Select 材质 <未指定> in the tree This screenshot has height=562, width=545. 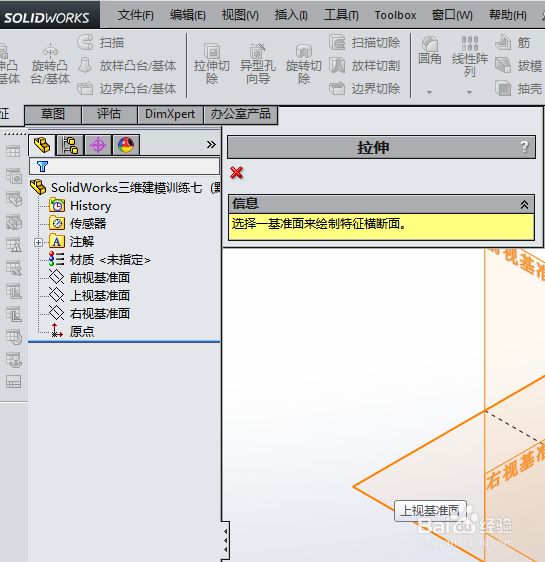(100, 259)
